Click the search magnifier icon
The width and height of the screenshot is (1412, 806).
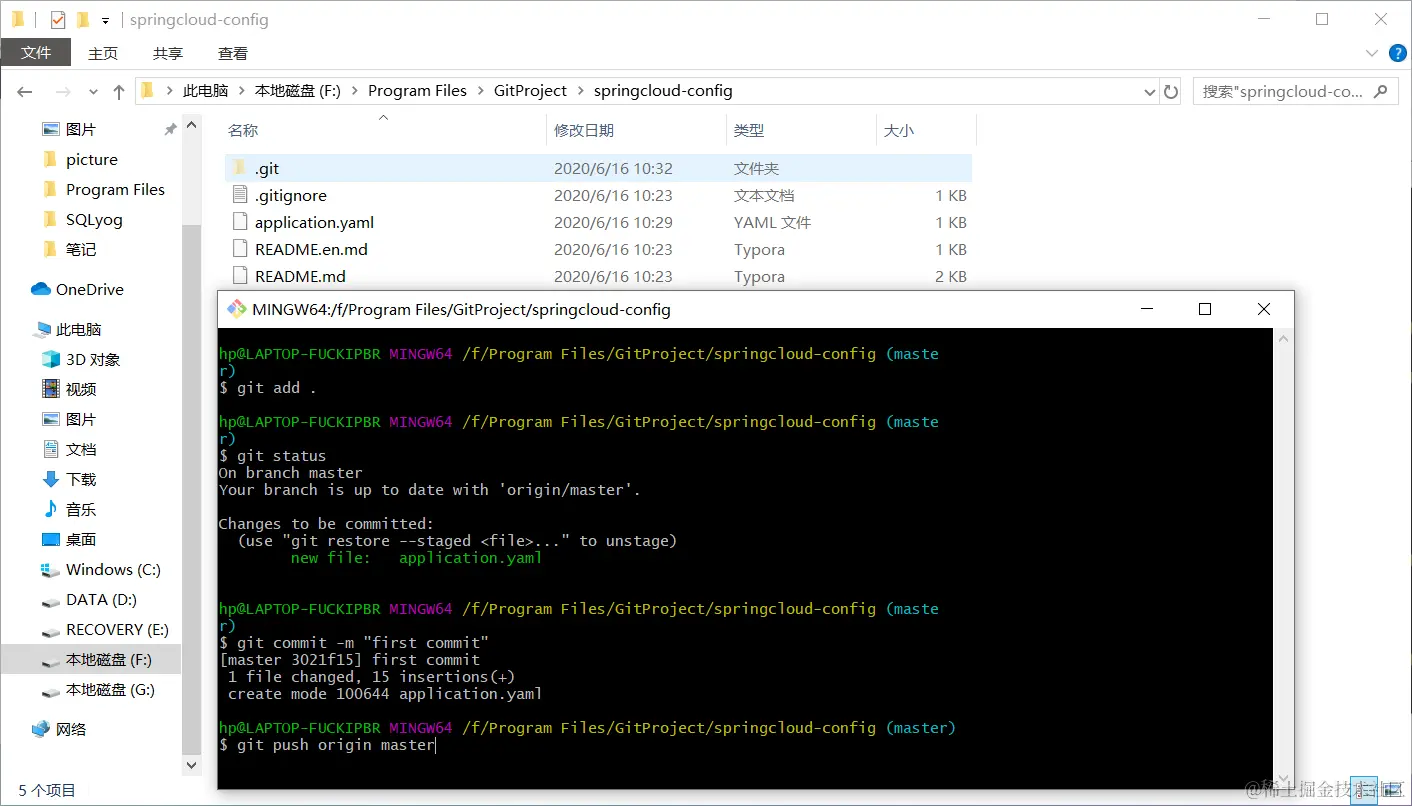click(1381, 91)
